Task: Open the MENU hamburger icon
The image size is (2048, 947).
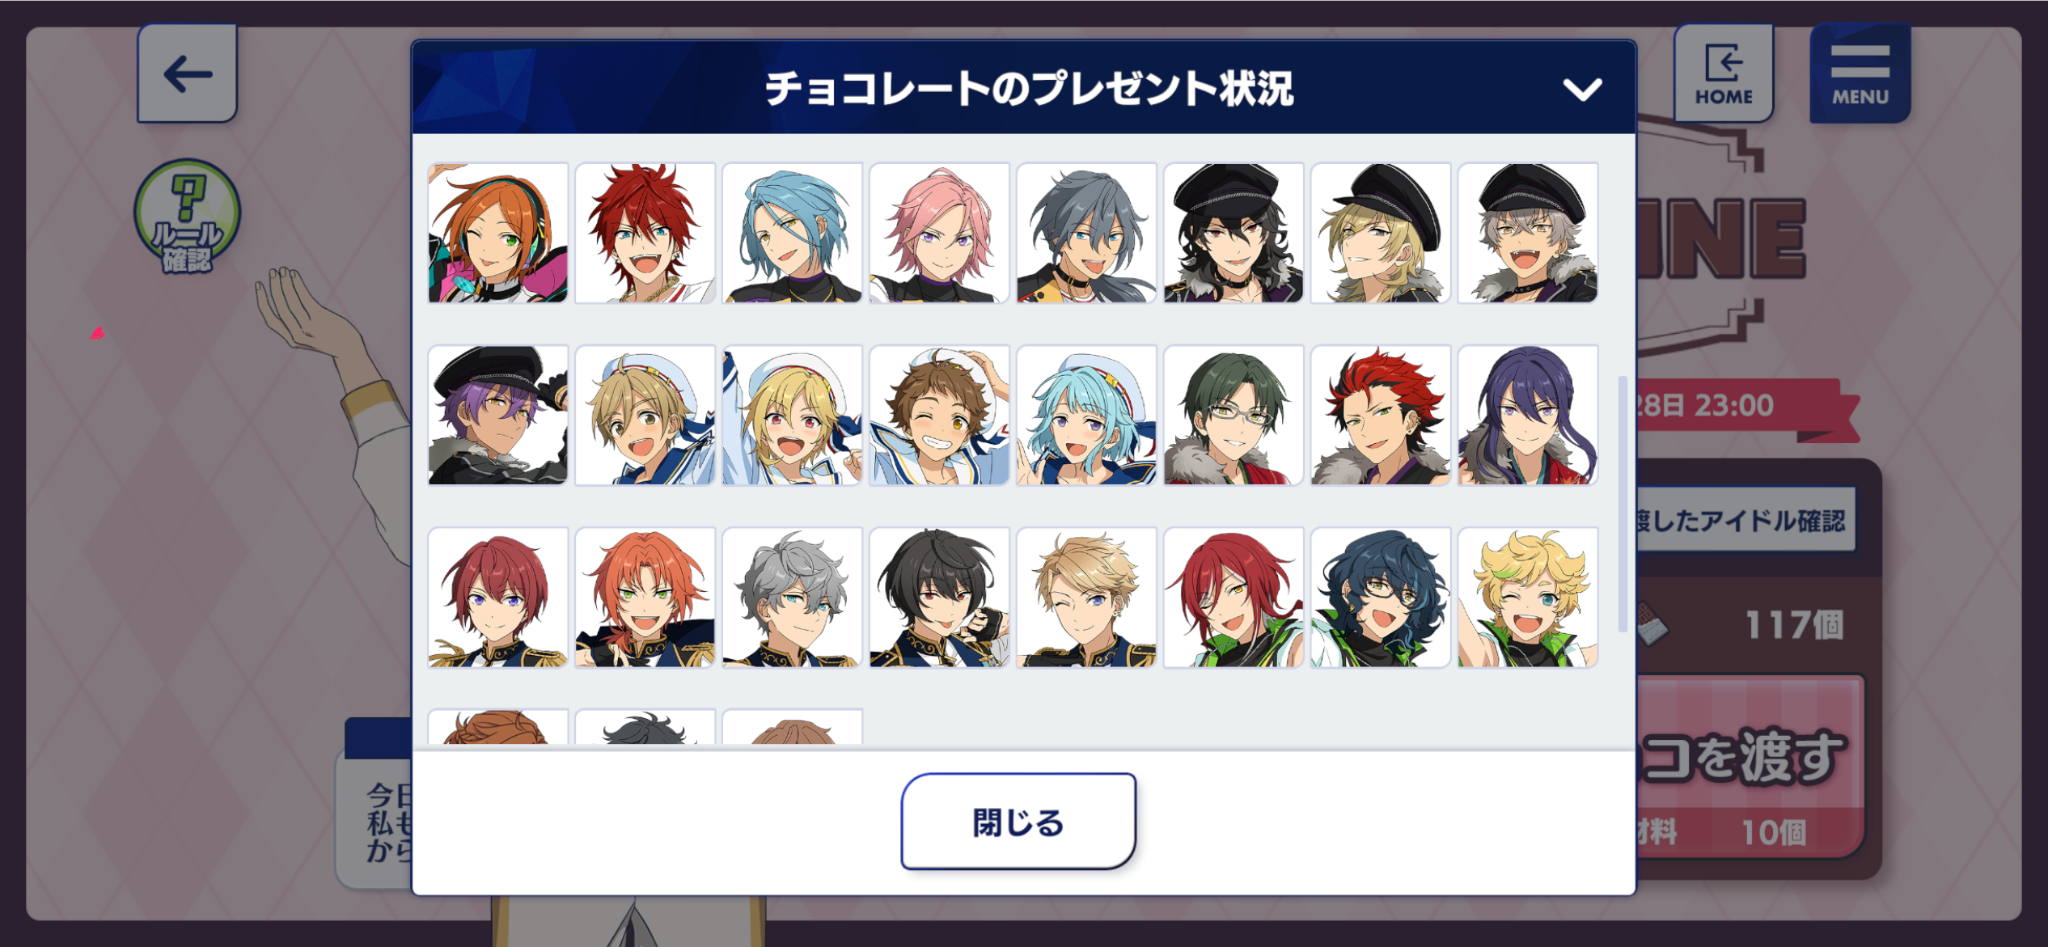Action: pos(1860,73)
